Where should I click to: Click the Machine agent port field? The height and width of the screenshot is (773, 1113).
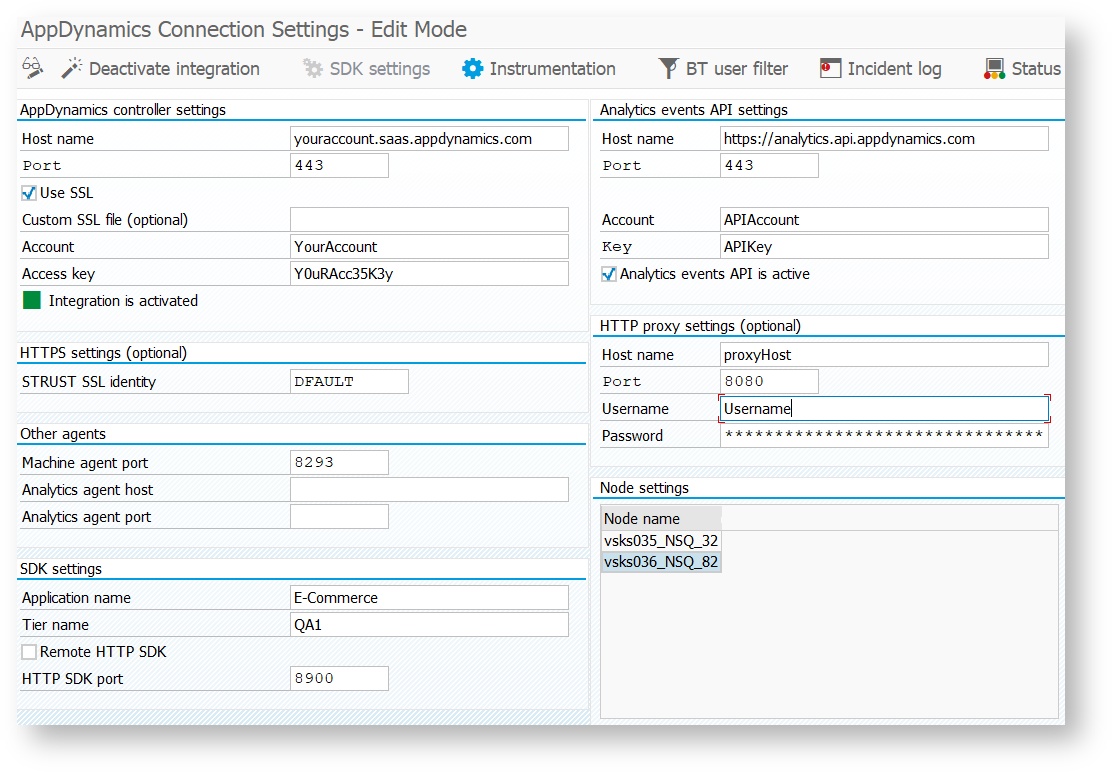tap(339, 462)
